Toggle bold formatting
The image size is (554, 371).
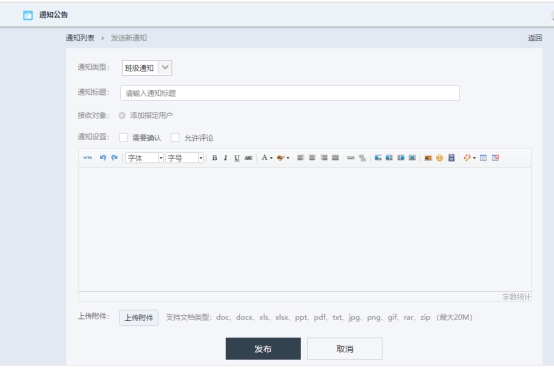coord(214,158)
